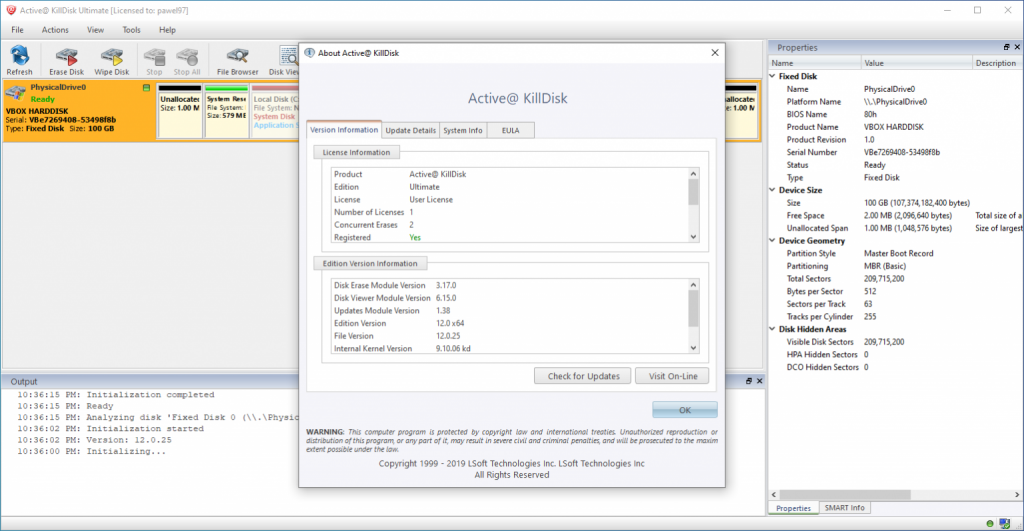Select the Registered row in License Information

coord(510,238)
